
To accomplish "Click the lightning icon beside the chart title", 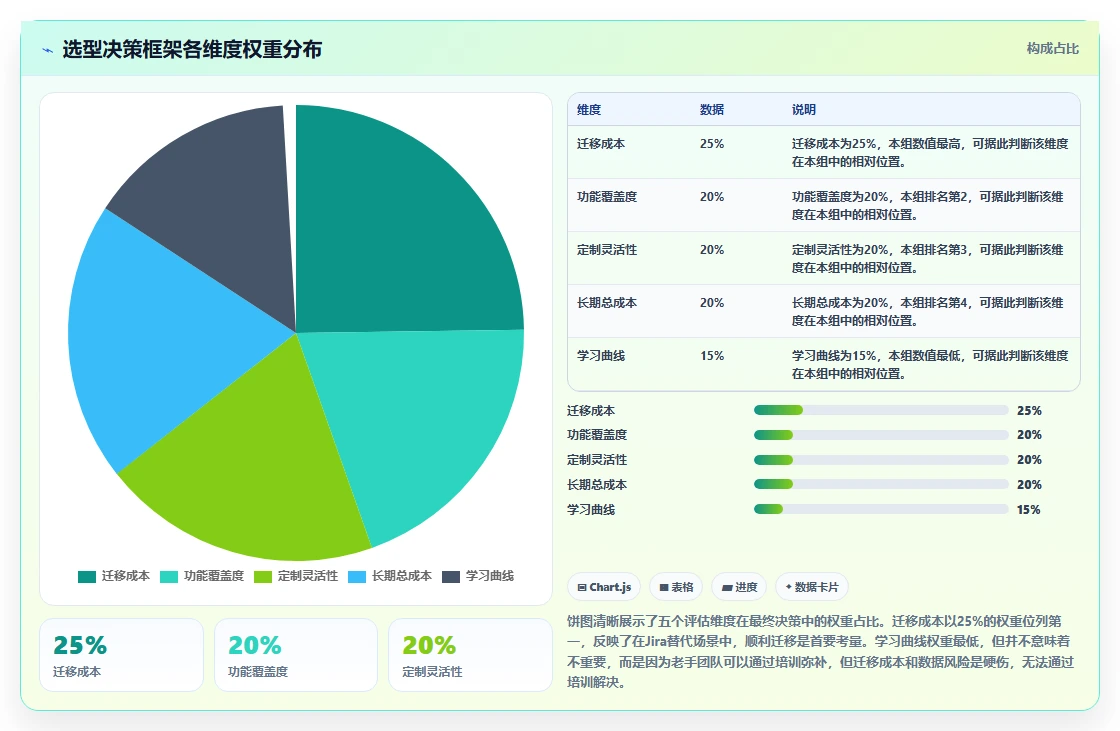I will (x=48, y=50).
